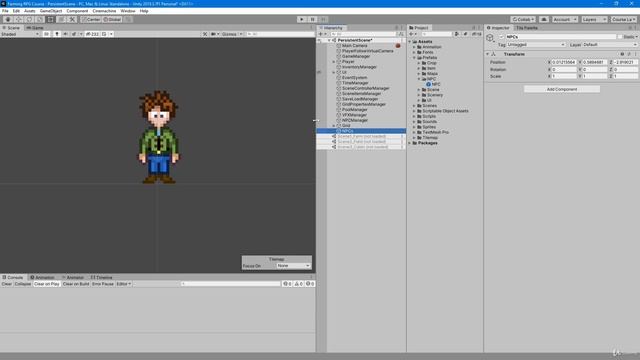Toggle scene effects icon
This screenshot has height=360, width=640.
[x=74, y=34]
